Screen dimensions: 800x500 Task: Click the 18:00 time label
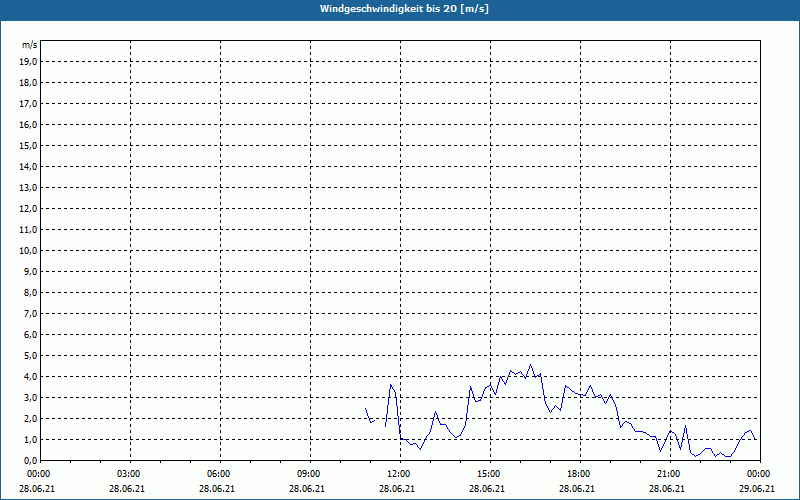point(581,474)
